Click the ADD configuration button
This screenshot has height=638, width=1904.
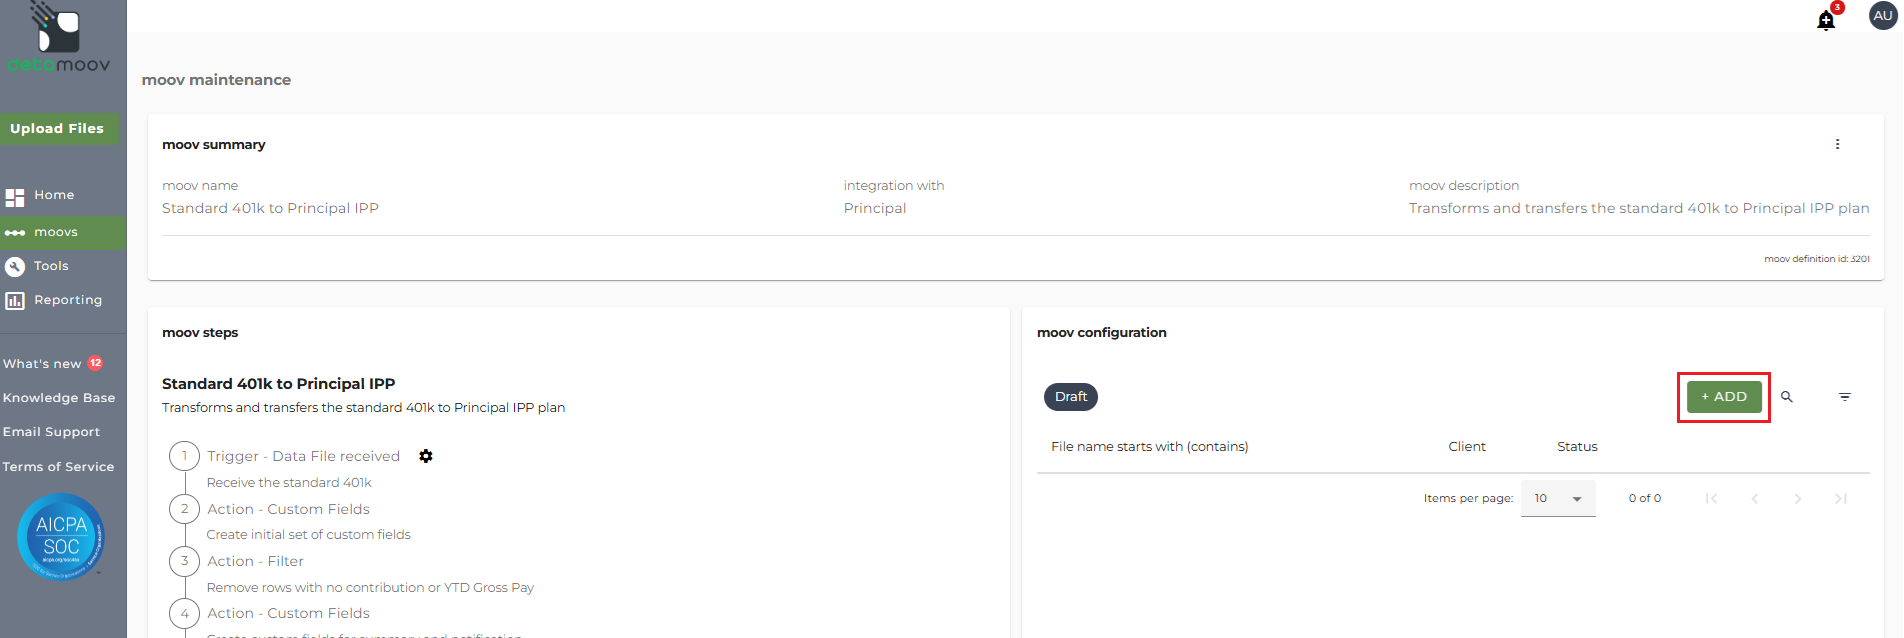[1724, 397]
